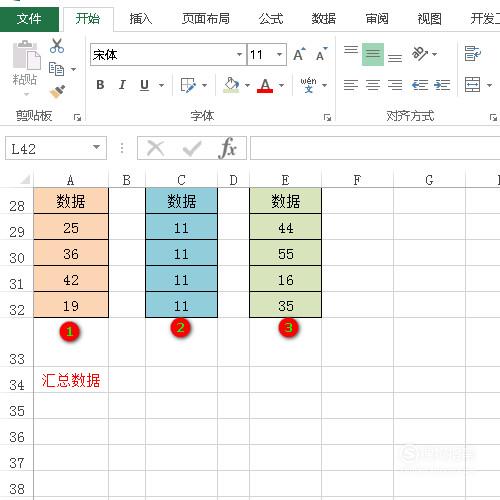Toggle align text right
Screen dimensions: 500x500
tap(395, 85)
